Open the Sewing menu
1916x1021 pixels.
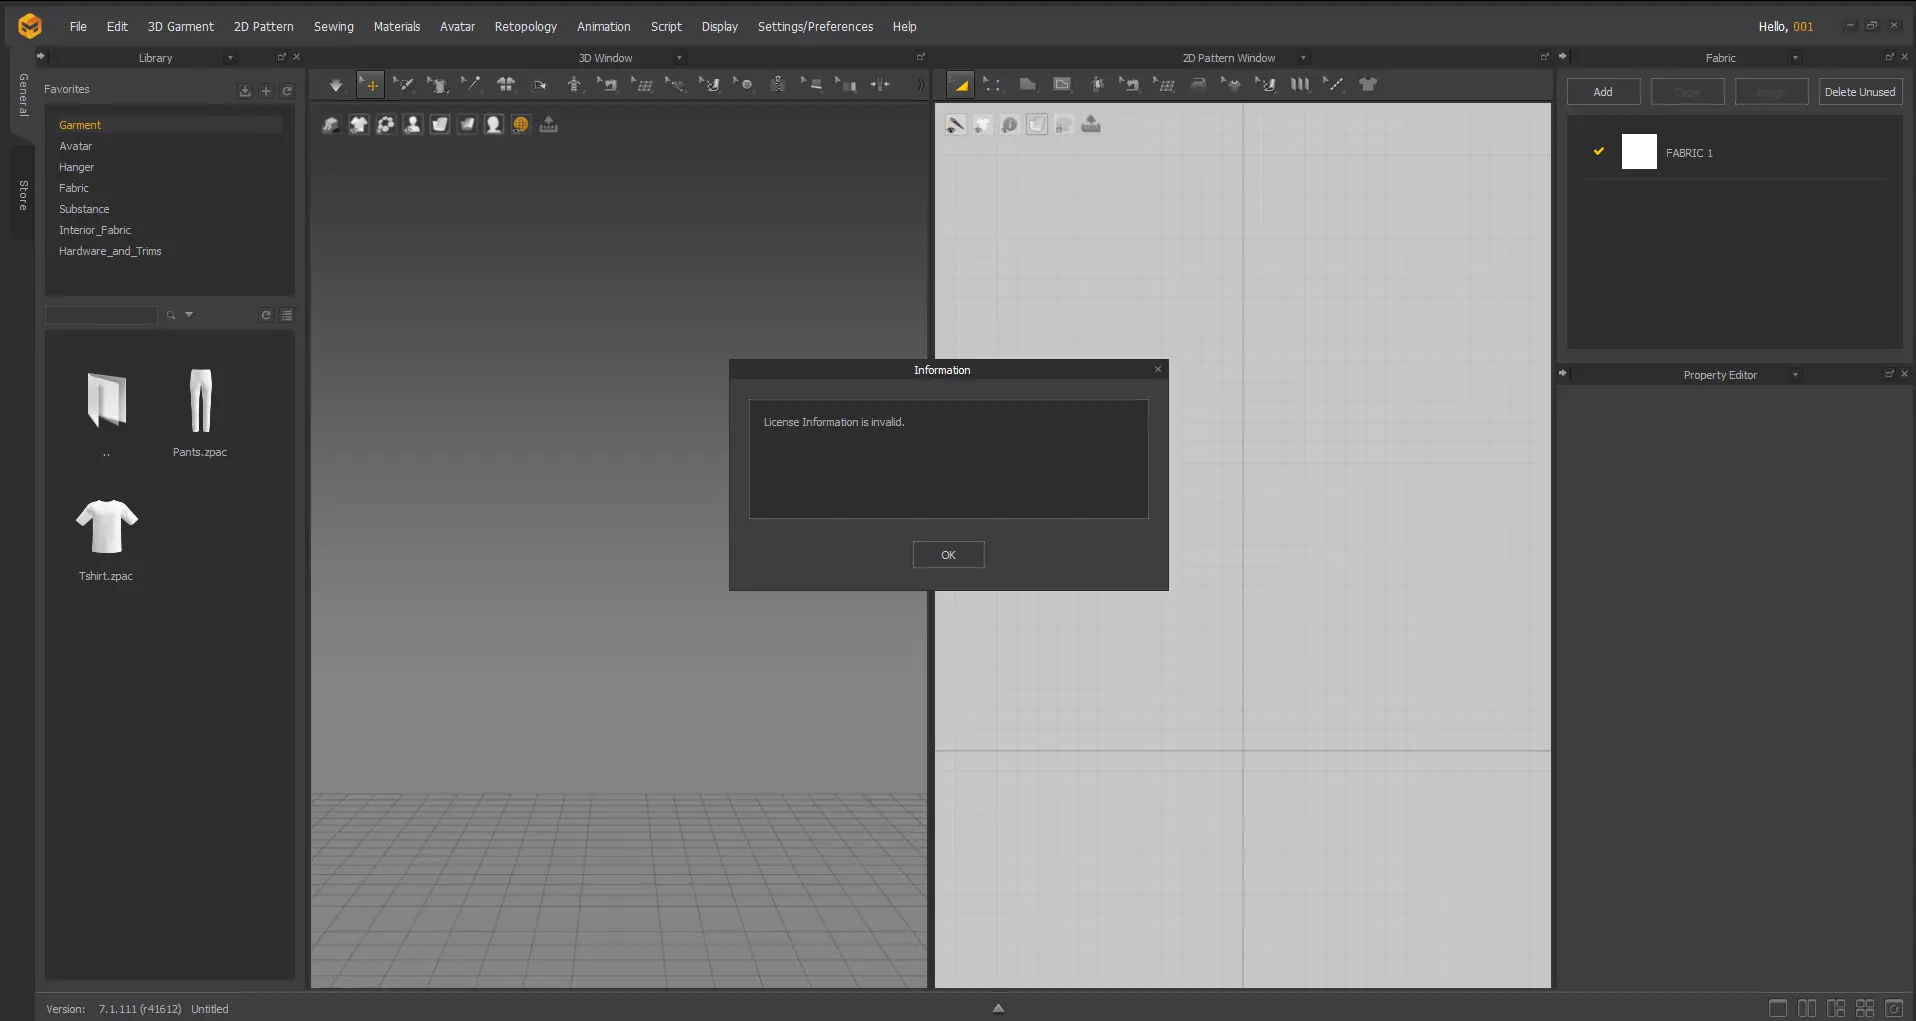[333, 27]
